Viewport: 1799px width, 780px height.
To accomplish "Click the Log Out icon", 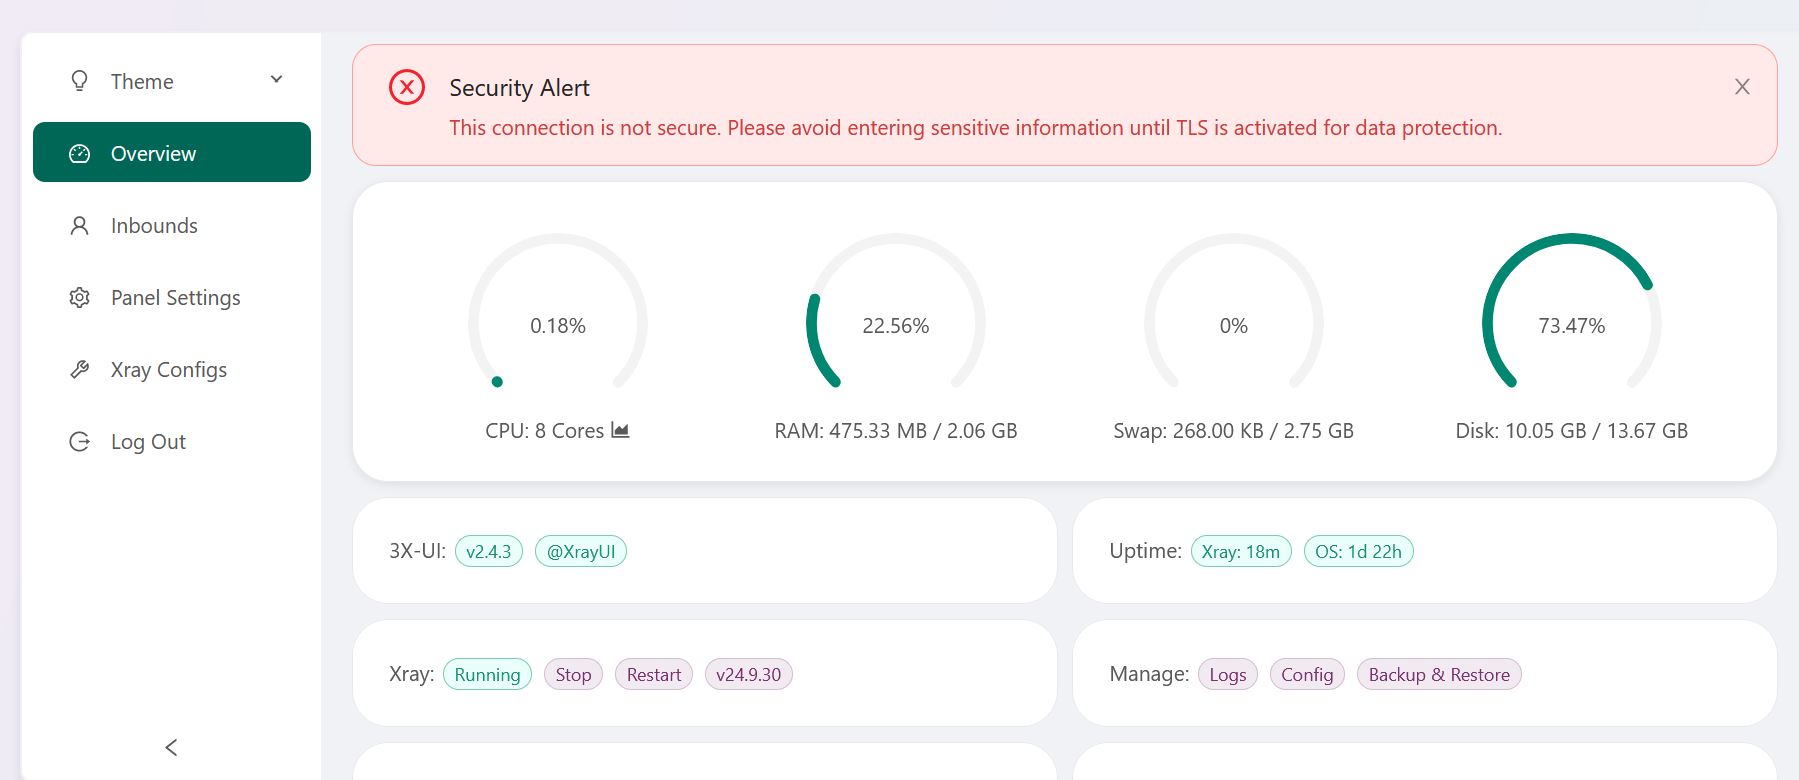I will pos(80,442).
